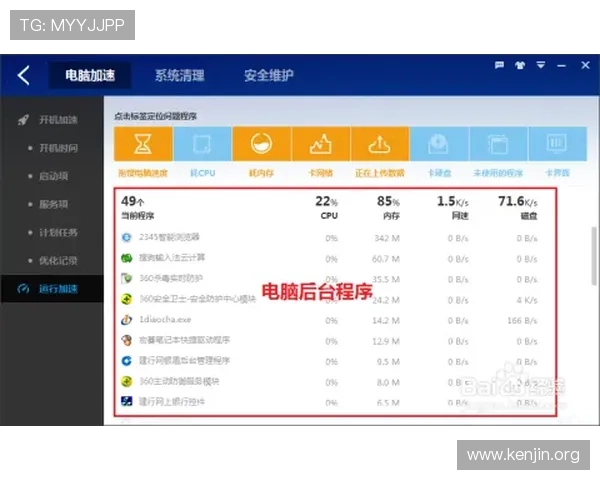This screenshot has height=480, width=600.
Task: Click the 点击标签定位问题程序 hint text
Action: coord(155,116)
